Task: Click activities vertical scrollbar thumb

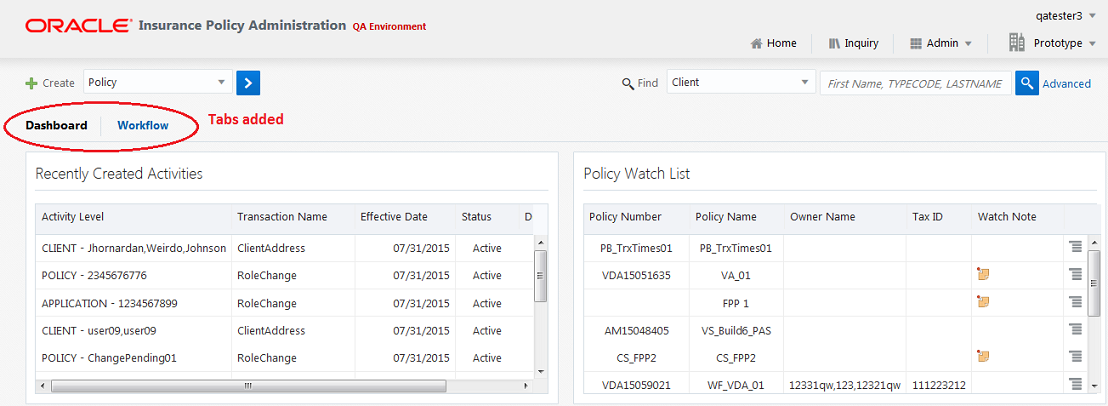Action: coord(541,275)
